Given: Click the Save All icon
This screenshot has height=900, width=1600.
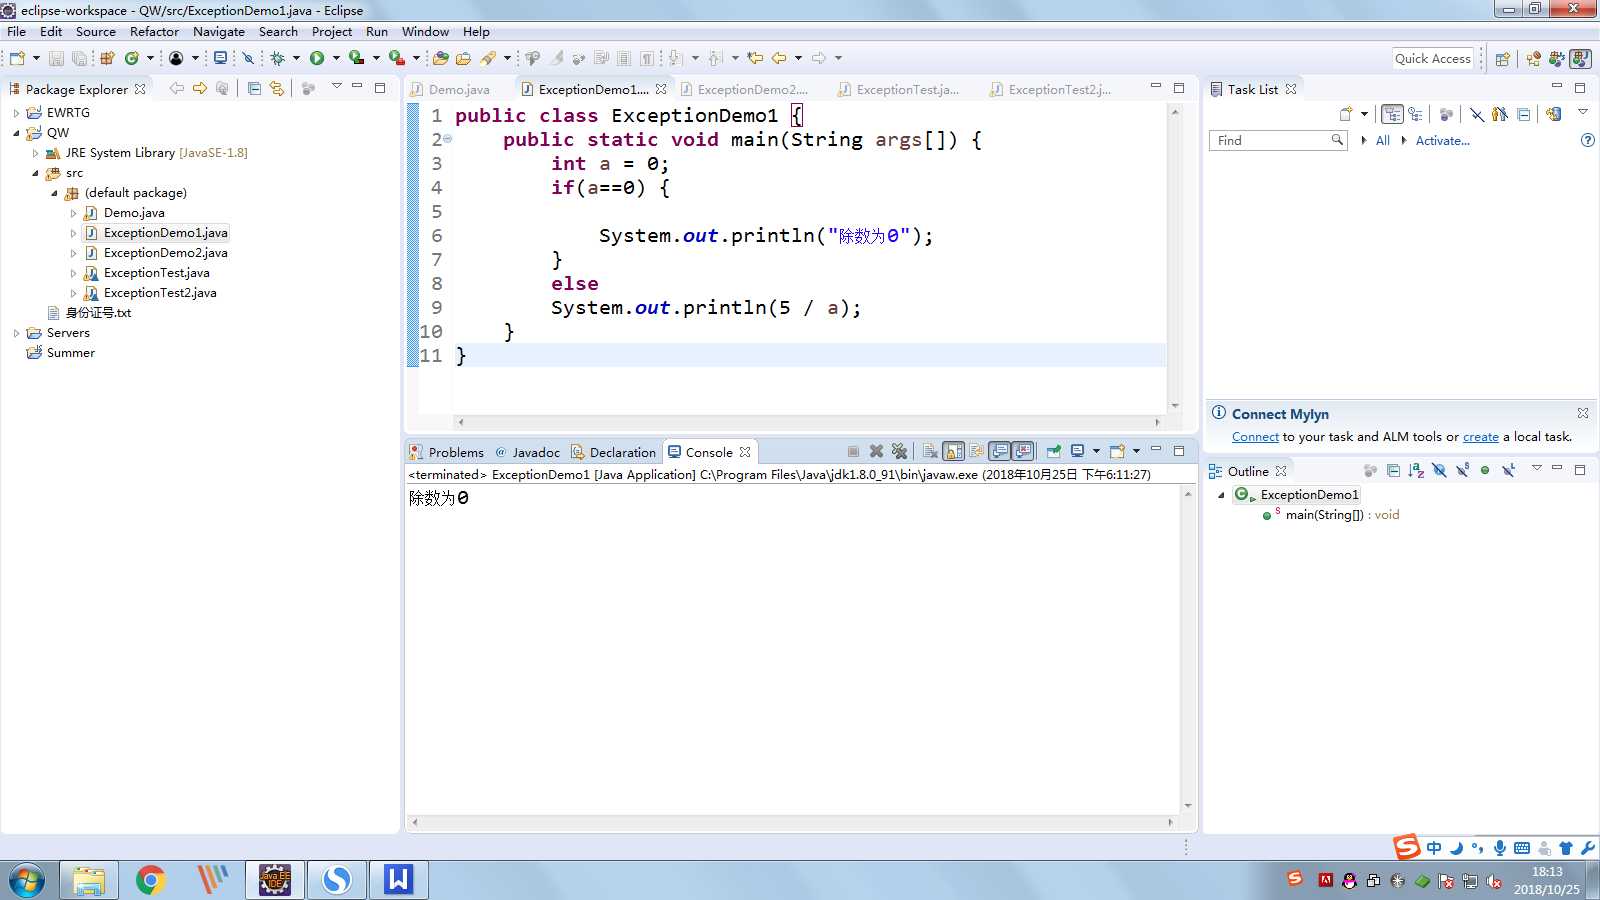Looking at the screenshot, I should pyautogui.click(x=79, y=58).
